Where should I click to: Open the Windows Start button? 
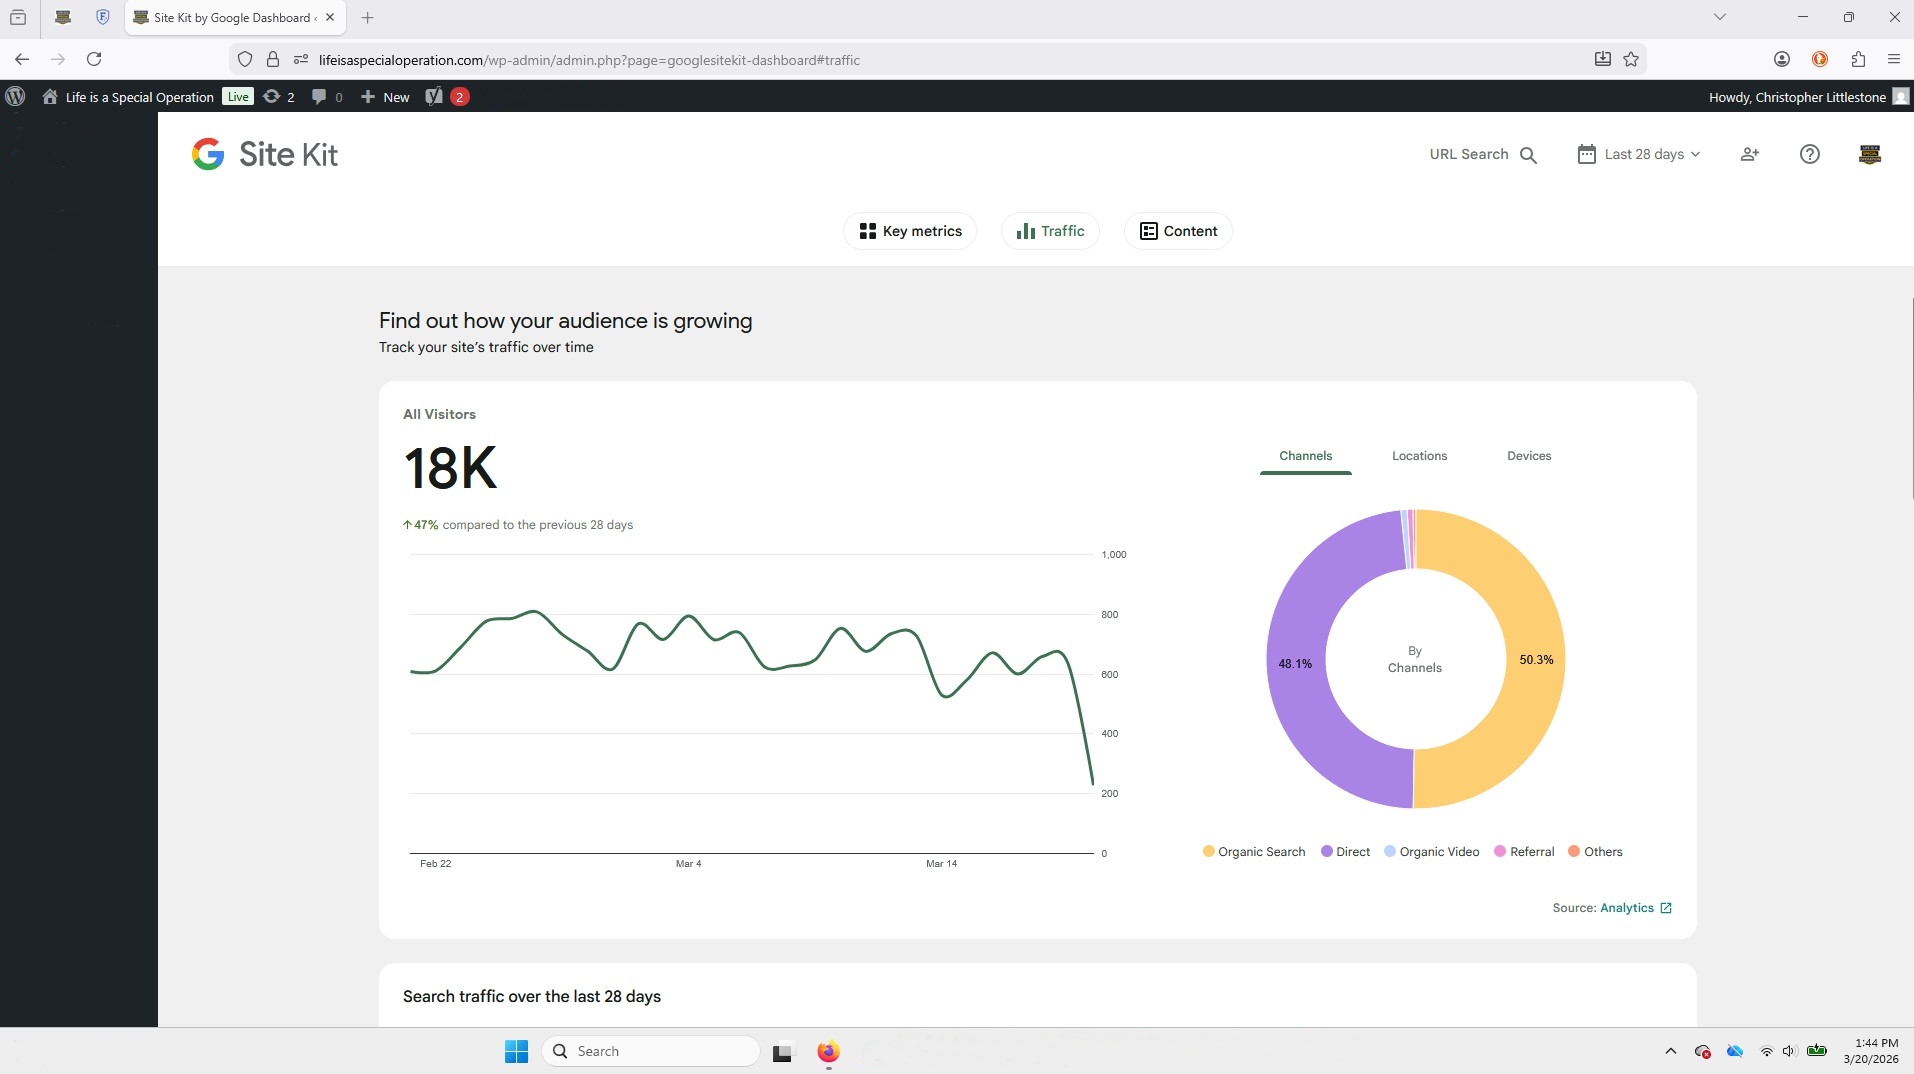(x=516, y=1051)
